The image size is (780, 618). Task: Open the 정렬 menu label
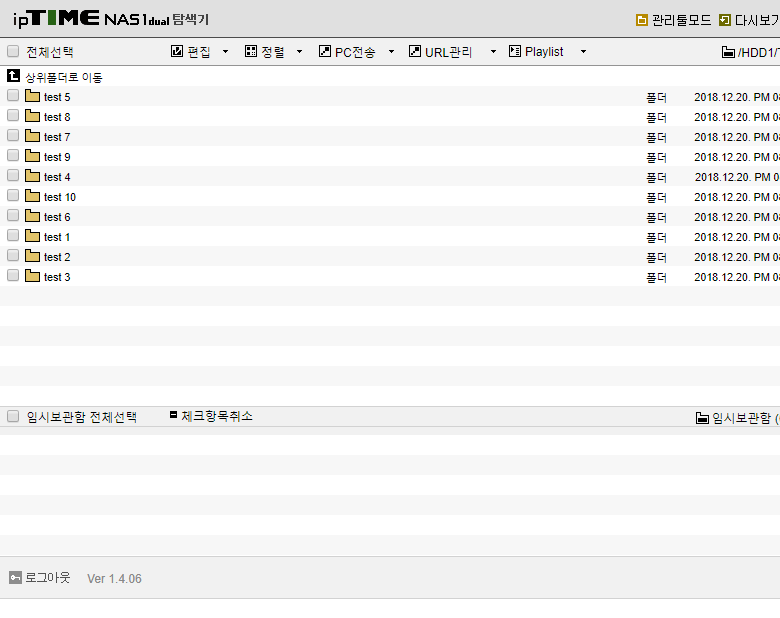(x=273, y=52)
